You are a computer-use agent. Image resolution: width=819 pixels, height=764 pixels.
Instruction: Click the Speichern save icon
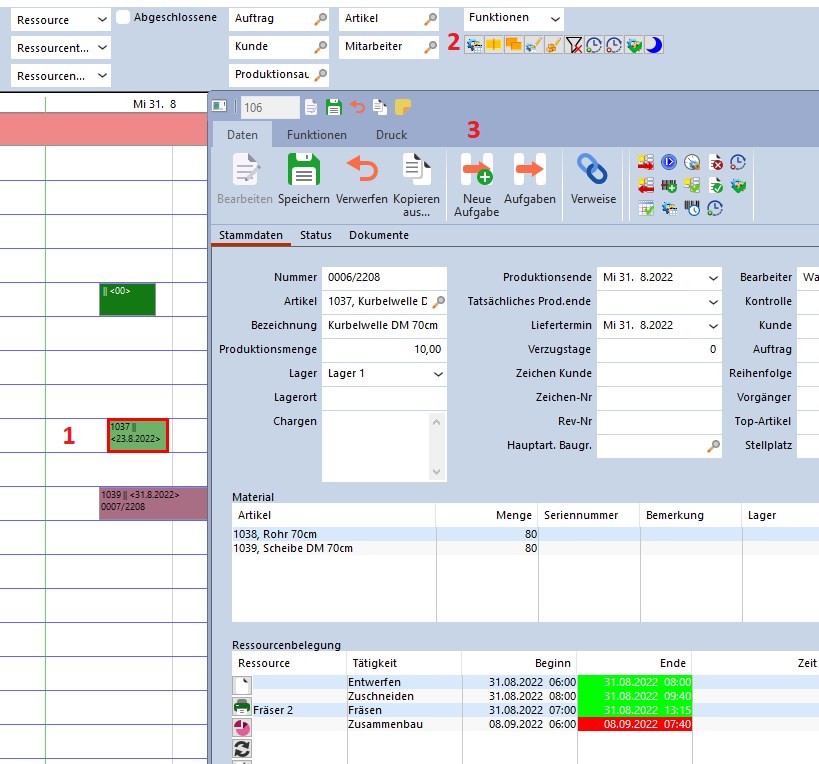click(304, 170)
